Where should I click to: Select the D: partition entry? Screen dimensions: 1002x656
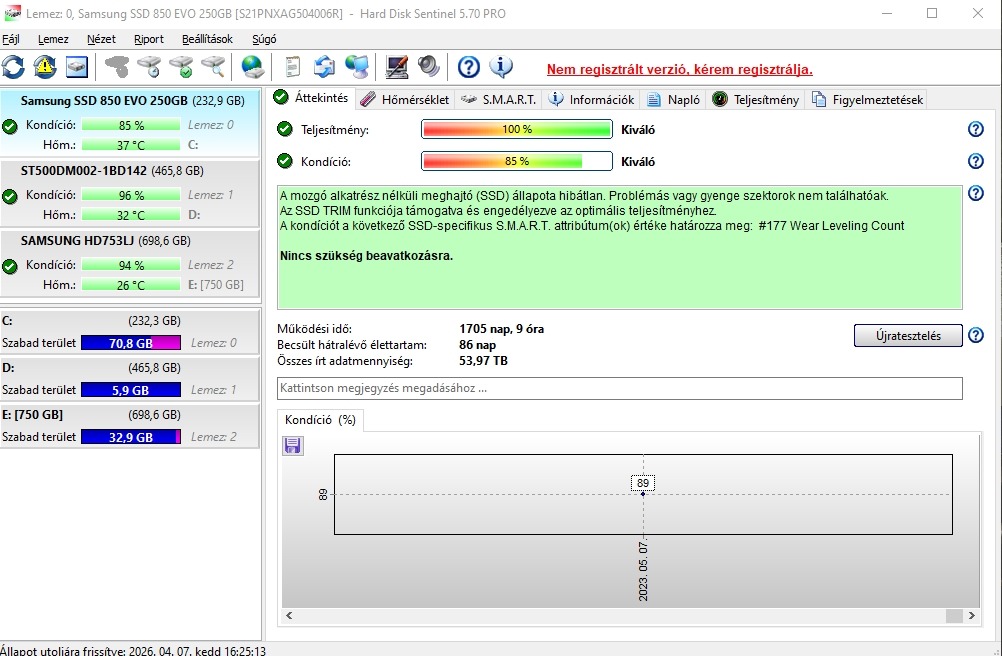coord(130,379)
